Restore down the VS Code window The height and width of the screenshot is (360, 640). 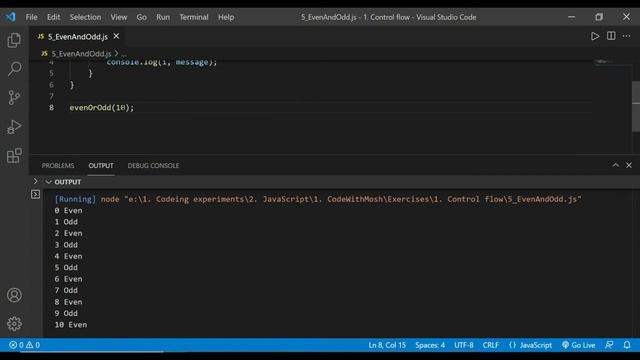599,17
